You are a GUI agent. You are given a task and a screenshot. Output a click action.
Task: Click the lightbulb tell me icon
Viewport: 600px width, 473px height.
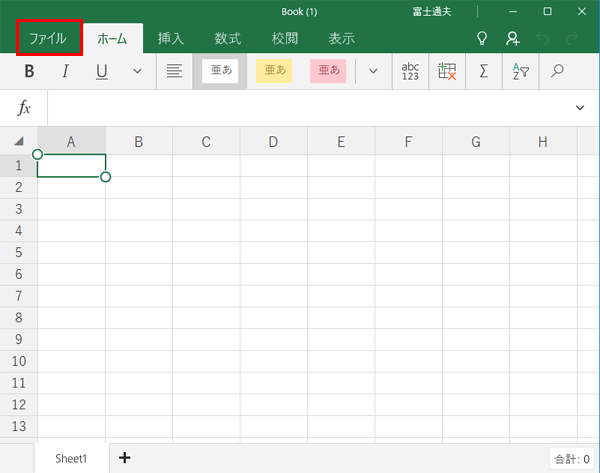click(x=481, y=39)
